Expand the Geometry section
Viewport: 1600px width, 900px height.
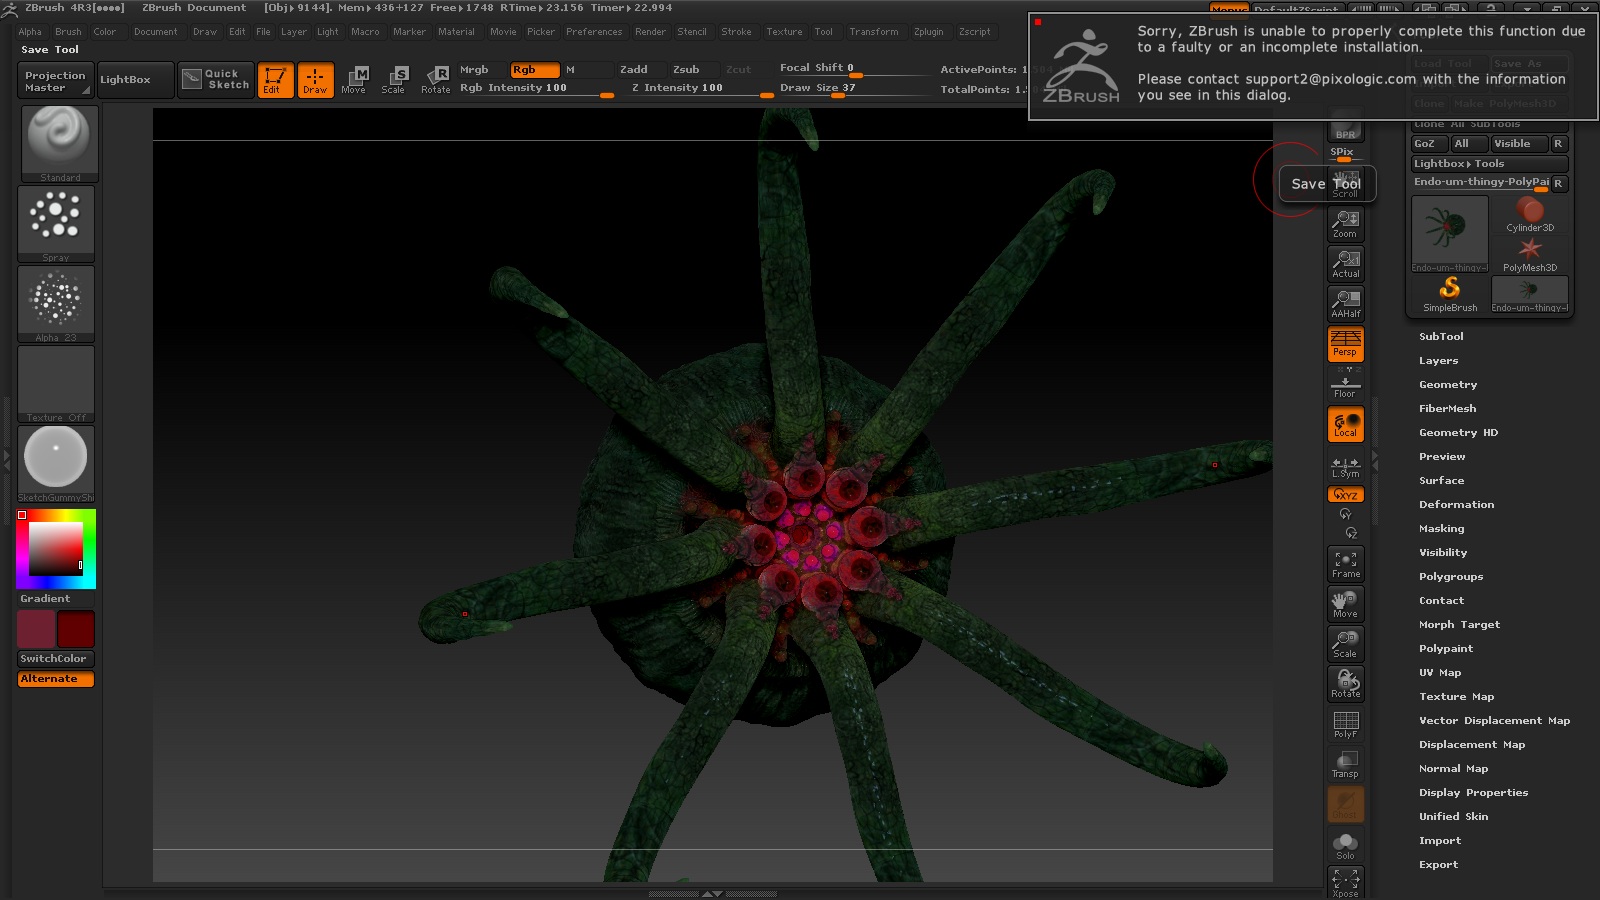pos(1447,385)
